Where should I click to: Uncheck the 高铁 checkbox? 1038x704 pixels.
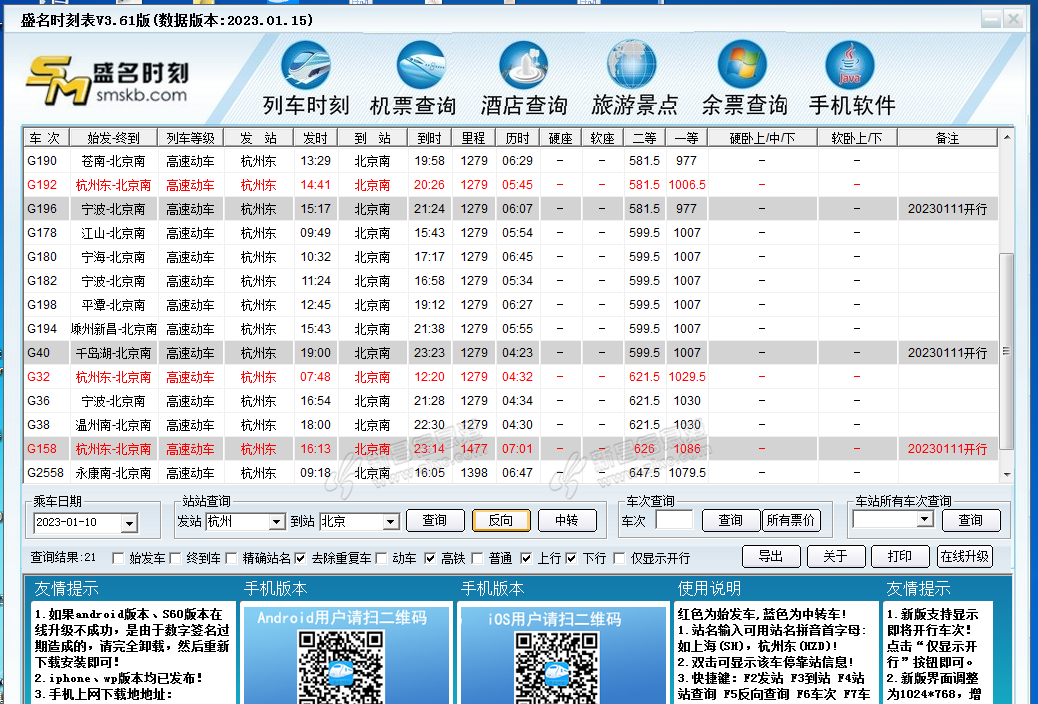click(430, 558)
